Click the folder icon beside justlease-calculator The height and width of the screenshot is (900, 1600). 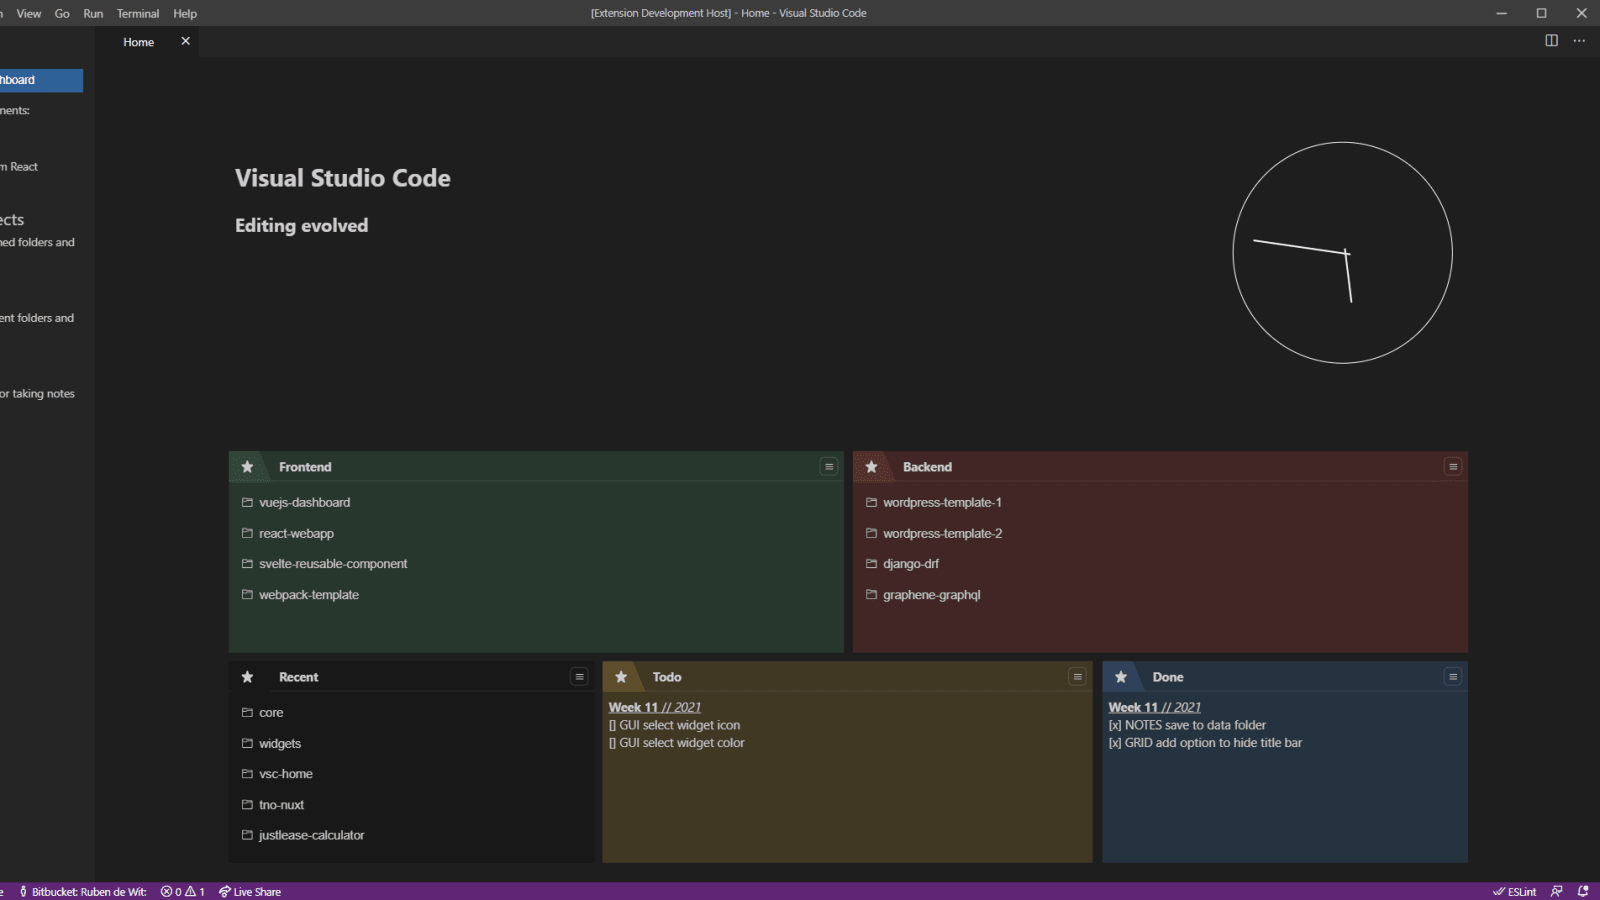247,834
